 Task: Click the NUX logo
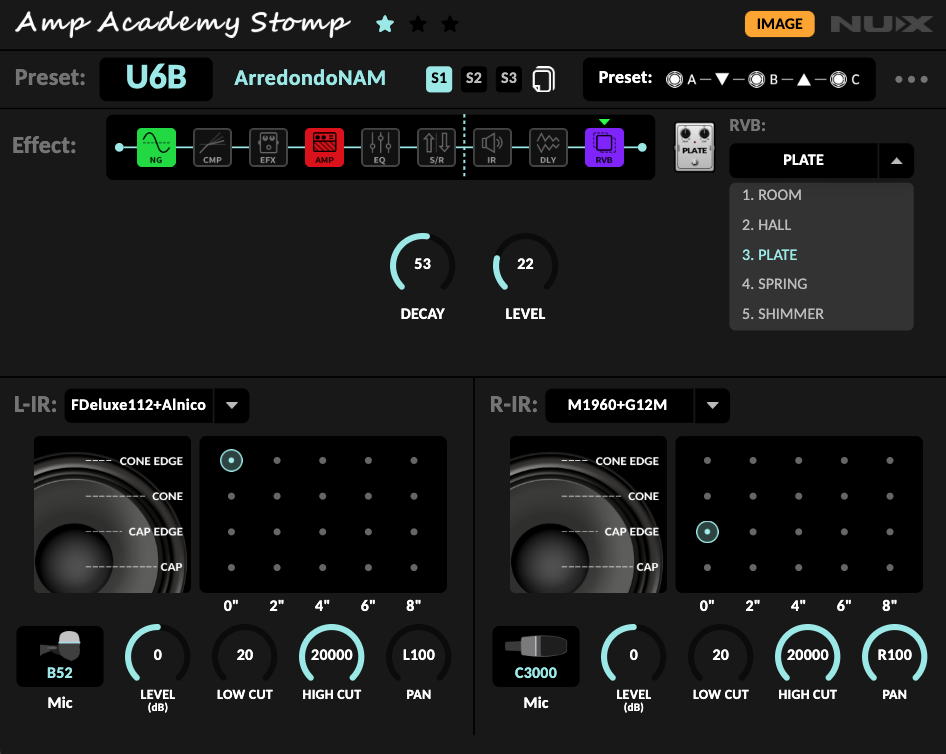tap(881, 24)
